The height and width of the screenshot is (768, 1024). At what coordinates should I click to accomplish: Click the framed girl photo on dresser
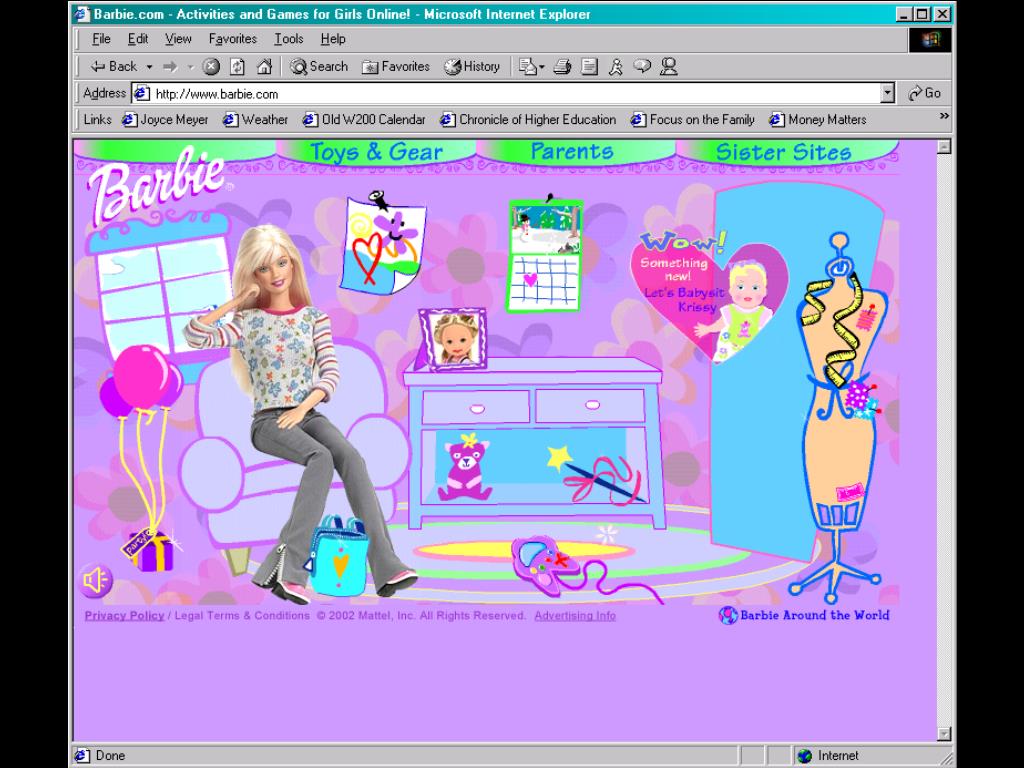coord(453,340)
